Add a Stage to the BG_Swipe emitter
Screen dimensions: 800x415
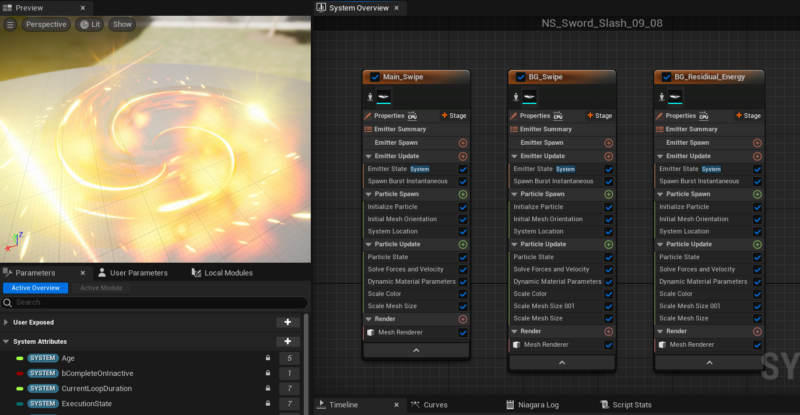click(x=598, y=116)
